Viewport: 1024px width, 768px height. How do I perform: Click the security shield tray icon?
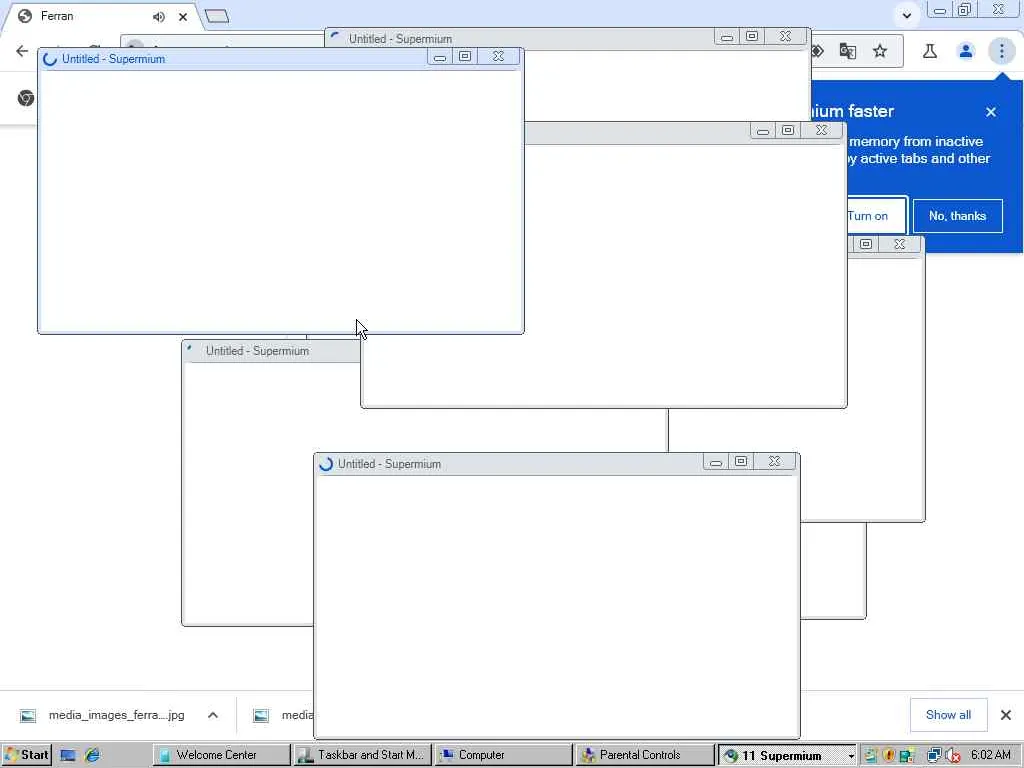888,756
